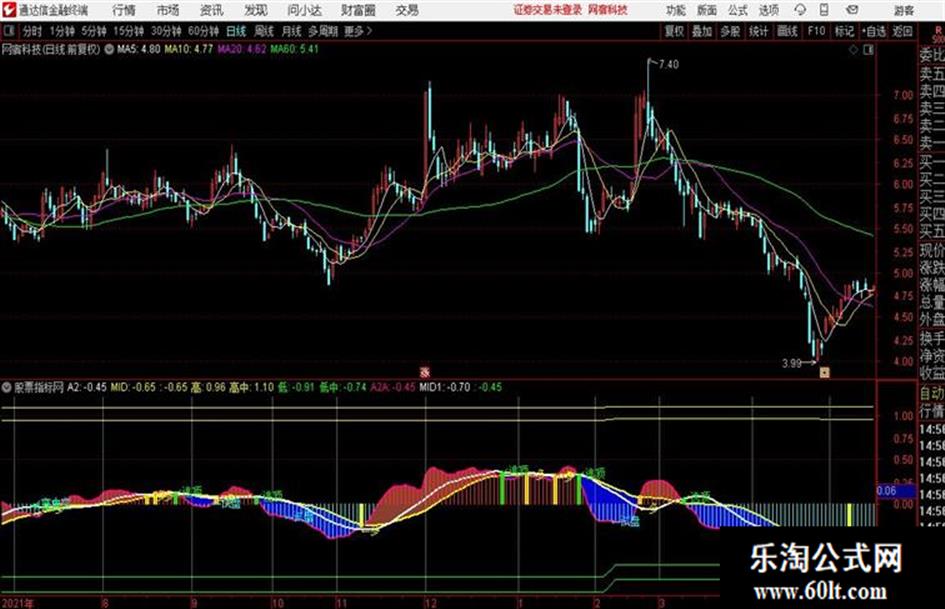Click the 统计 statistics toolbar button
The height and width of the screenshot is (609, 945).
click(x=758, y=31)
